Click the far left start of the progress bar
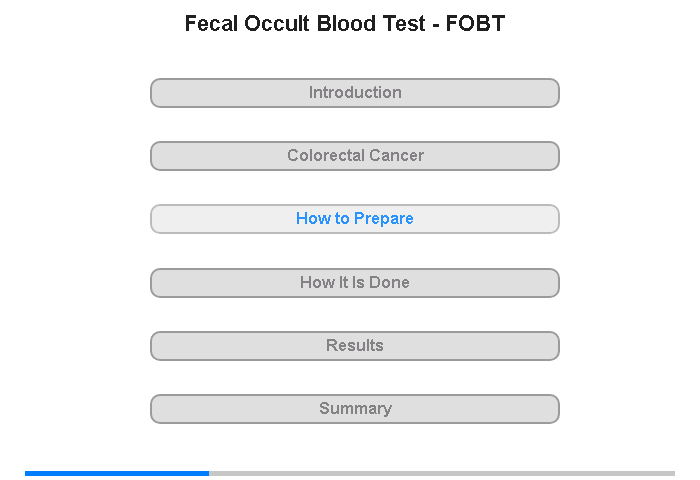 pos(27,473)
